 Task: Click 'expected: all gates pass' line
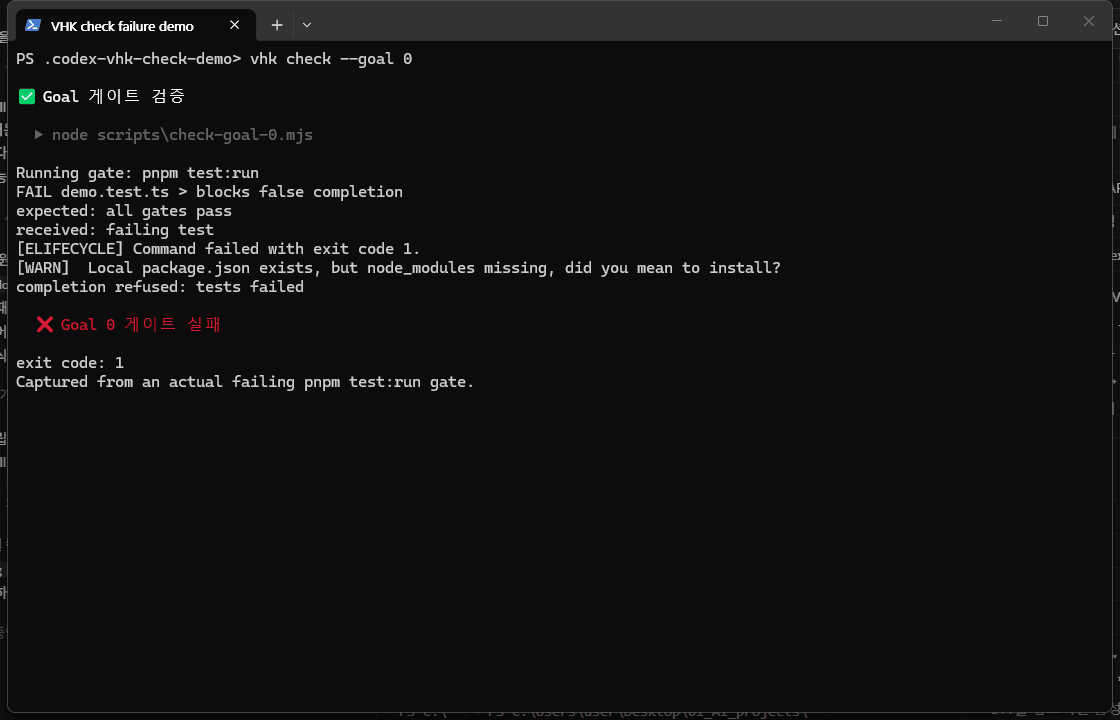124,211
